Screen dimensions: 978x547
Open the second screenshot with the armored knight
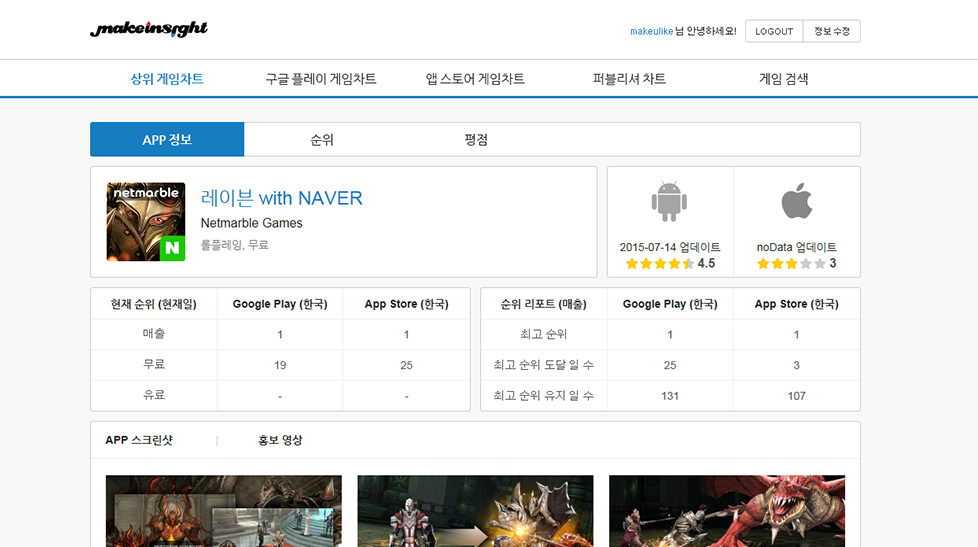click(x=475, y=511)
